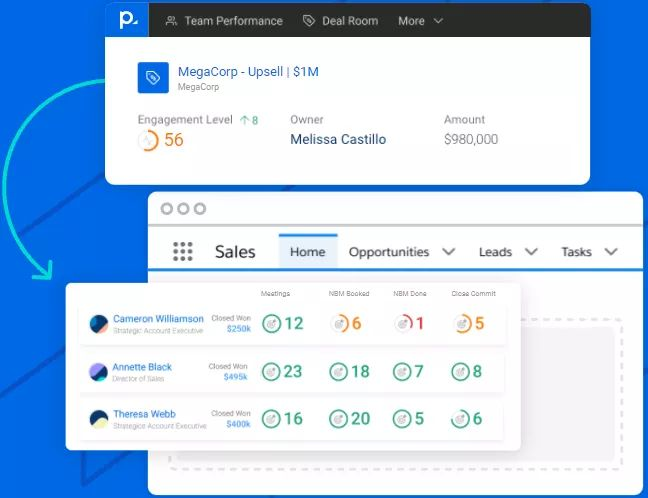Viewport: 648px width, 498px height.
Task: Open the Deal Room tab
Action: [341, 21]
